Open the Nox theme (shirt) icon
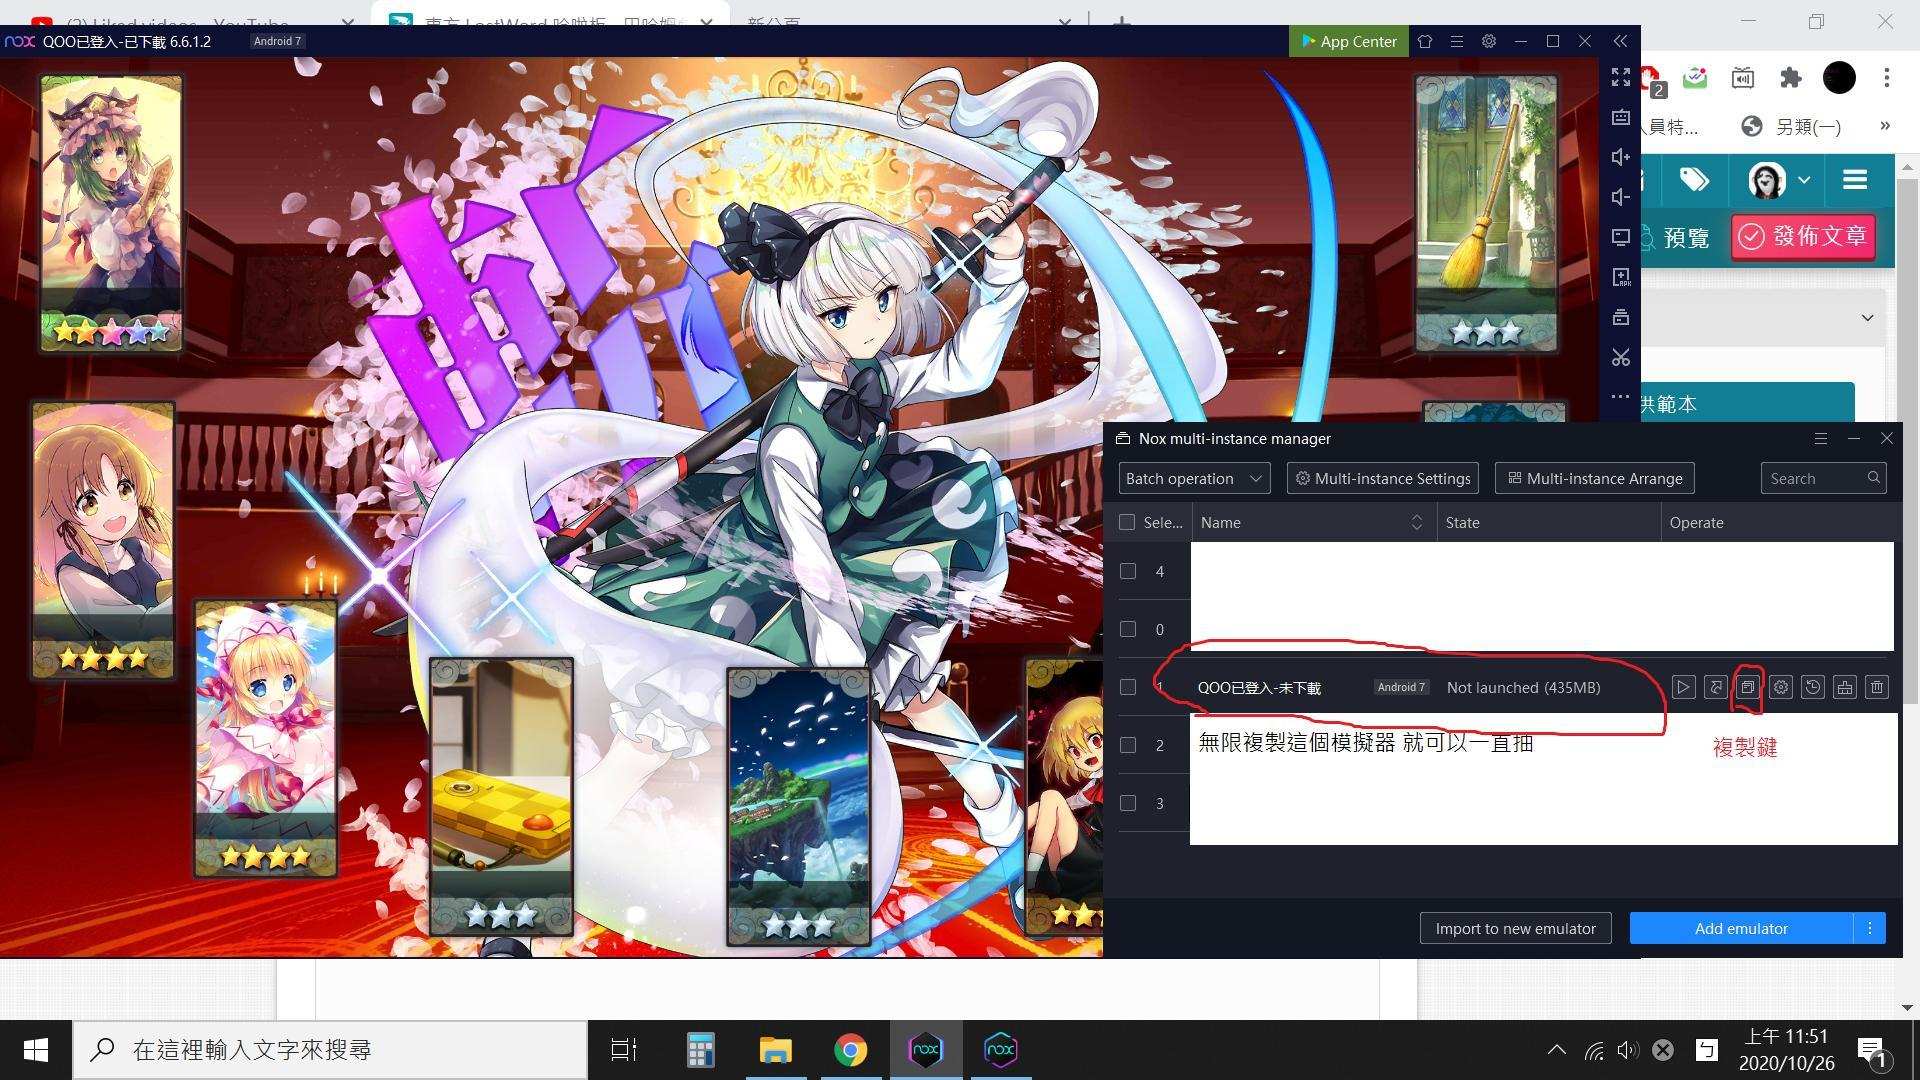 point(1425,41)
